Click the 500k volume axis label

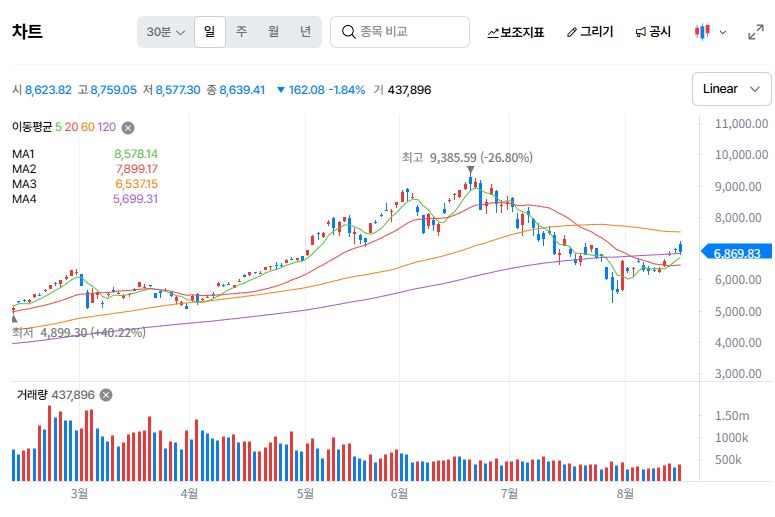(728, 460)
